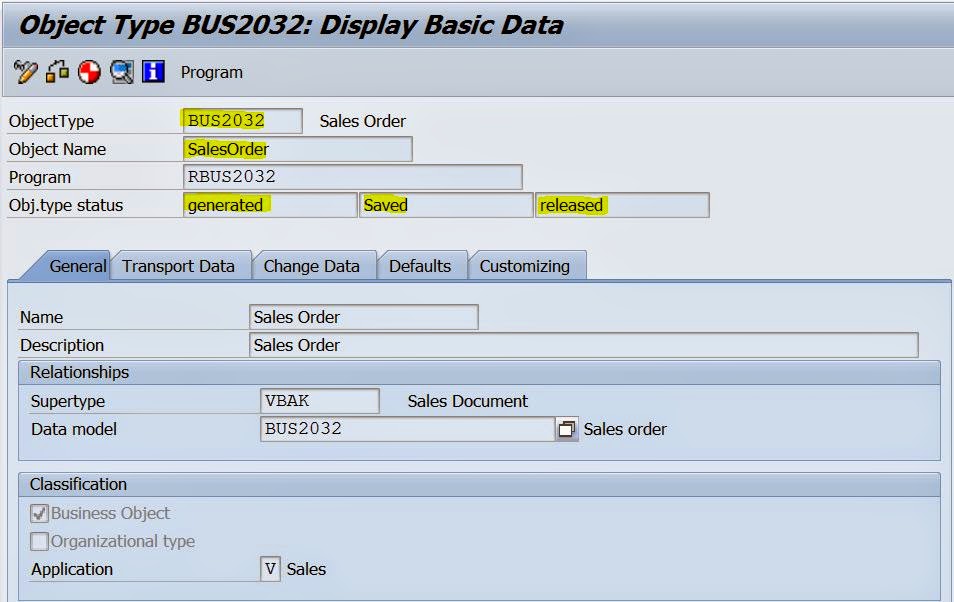Select the pencil icon to edit basic data
The width and height of the screenshot is (954, 602).
point(25,71)
